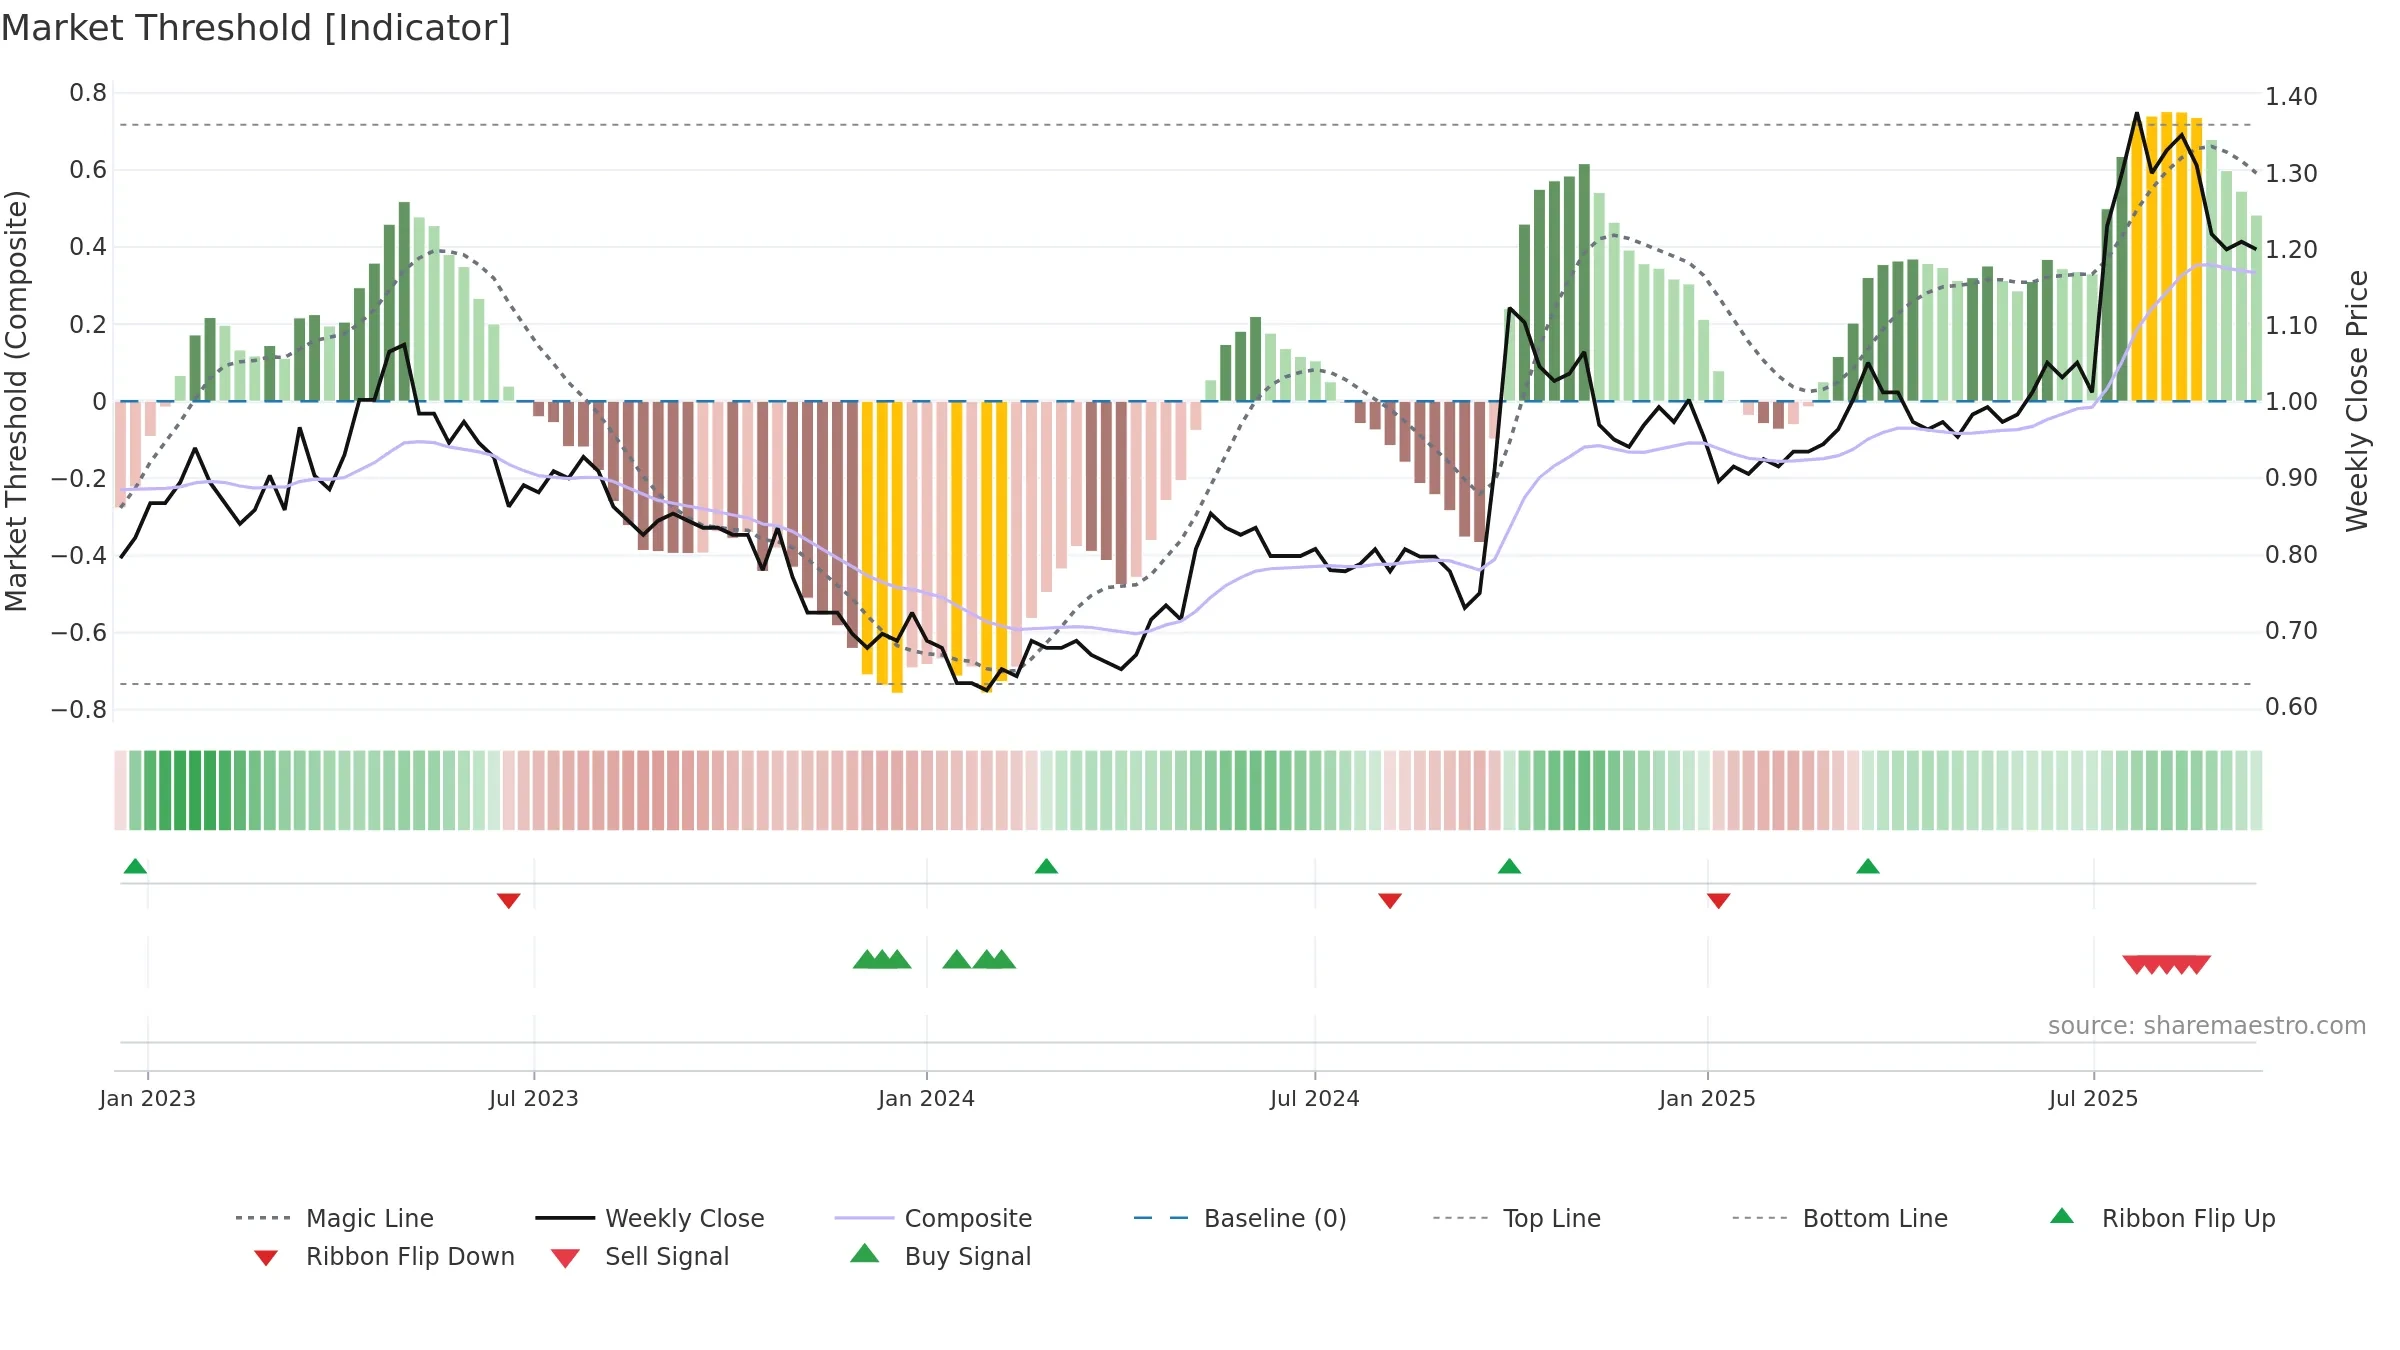Click the isolated Buy Signal triangle after Jan 2024
This screenshot has width=2400, height=1350.
click(x=956, y=959)
